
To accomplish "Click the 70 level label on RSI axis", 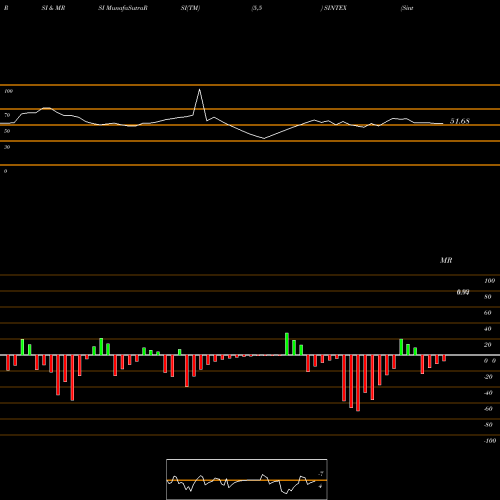I will tap(7, 115).
